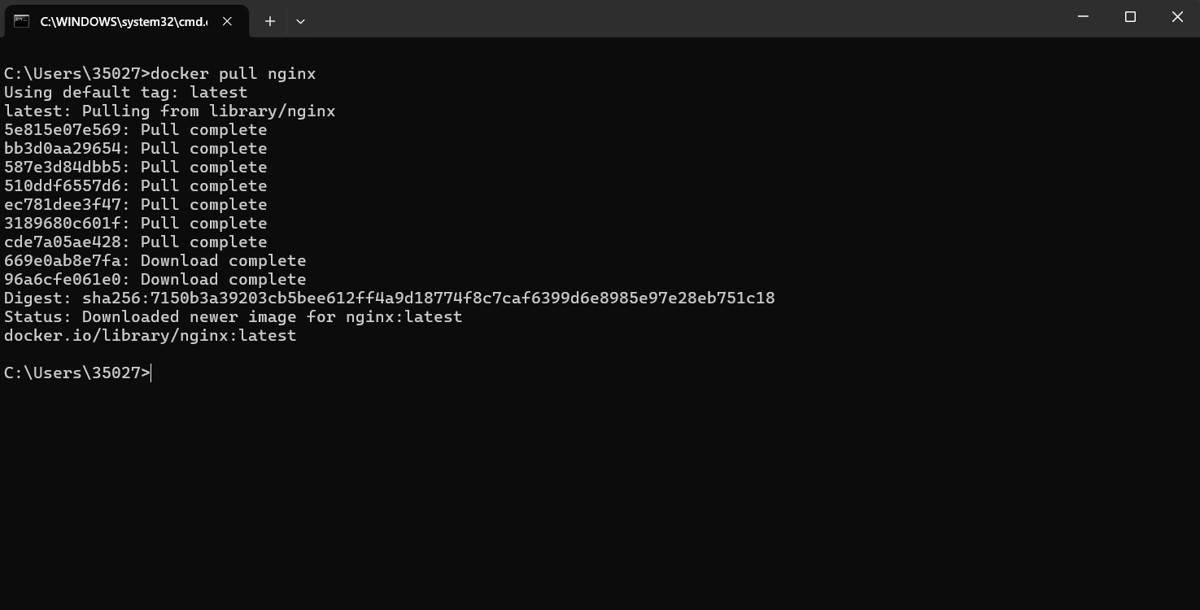The height and width of the screenshot is (610, 1200).
Task: Maximize the terminal window
Action: 1131,17
